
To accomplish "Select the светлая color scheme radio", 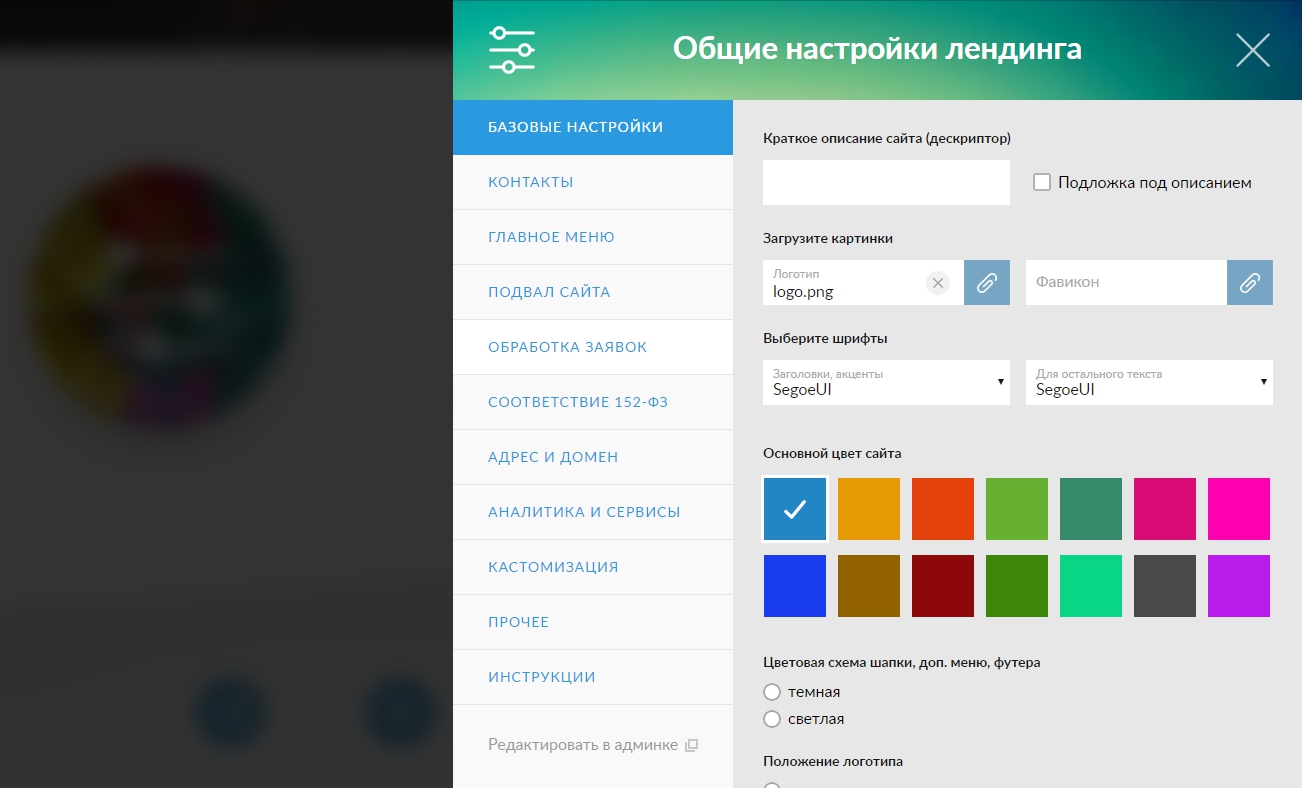I will (771, 719).
